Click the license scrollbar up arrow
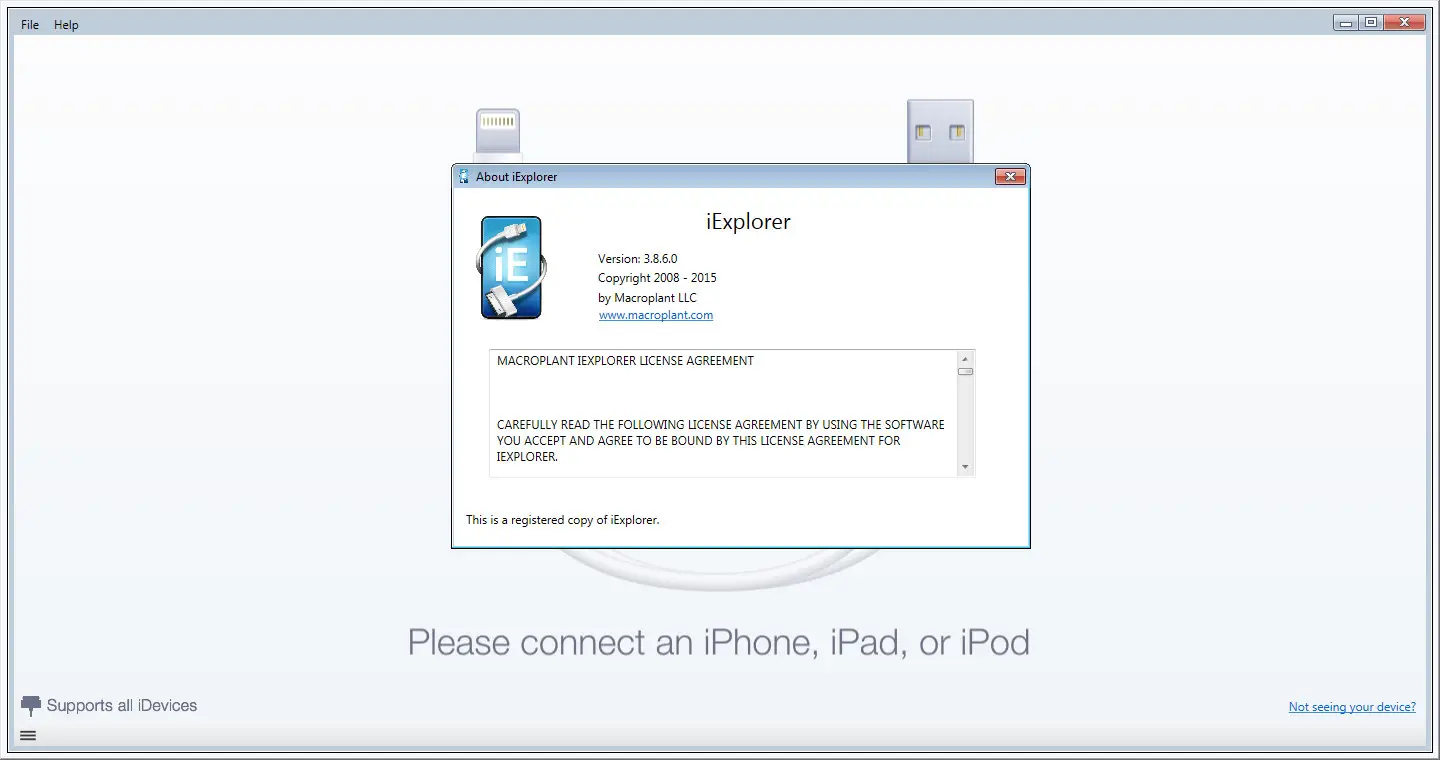This screenshot has width=1440, height=760. 965,357
